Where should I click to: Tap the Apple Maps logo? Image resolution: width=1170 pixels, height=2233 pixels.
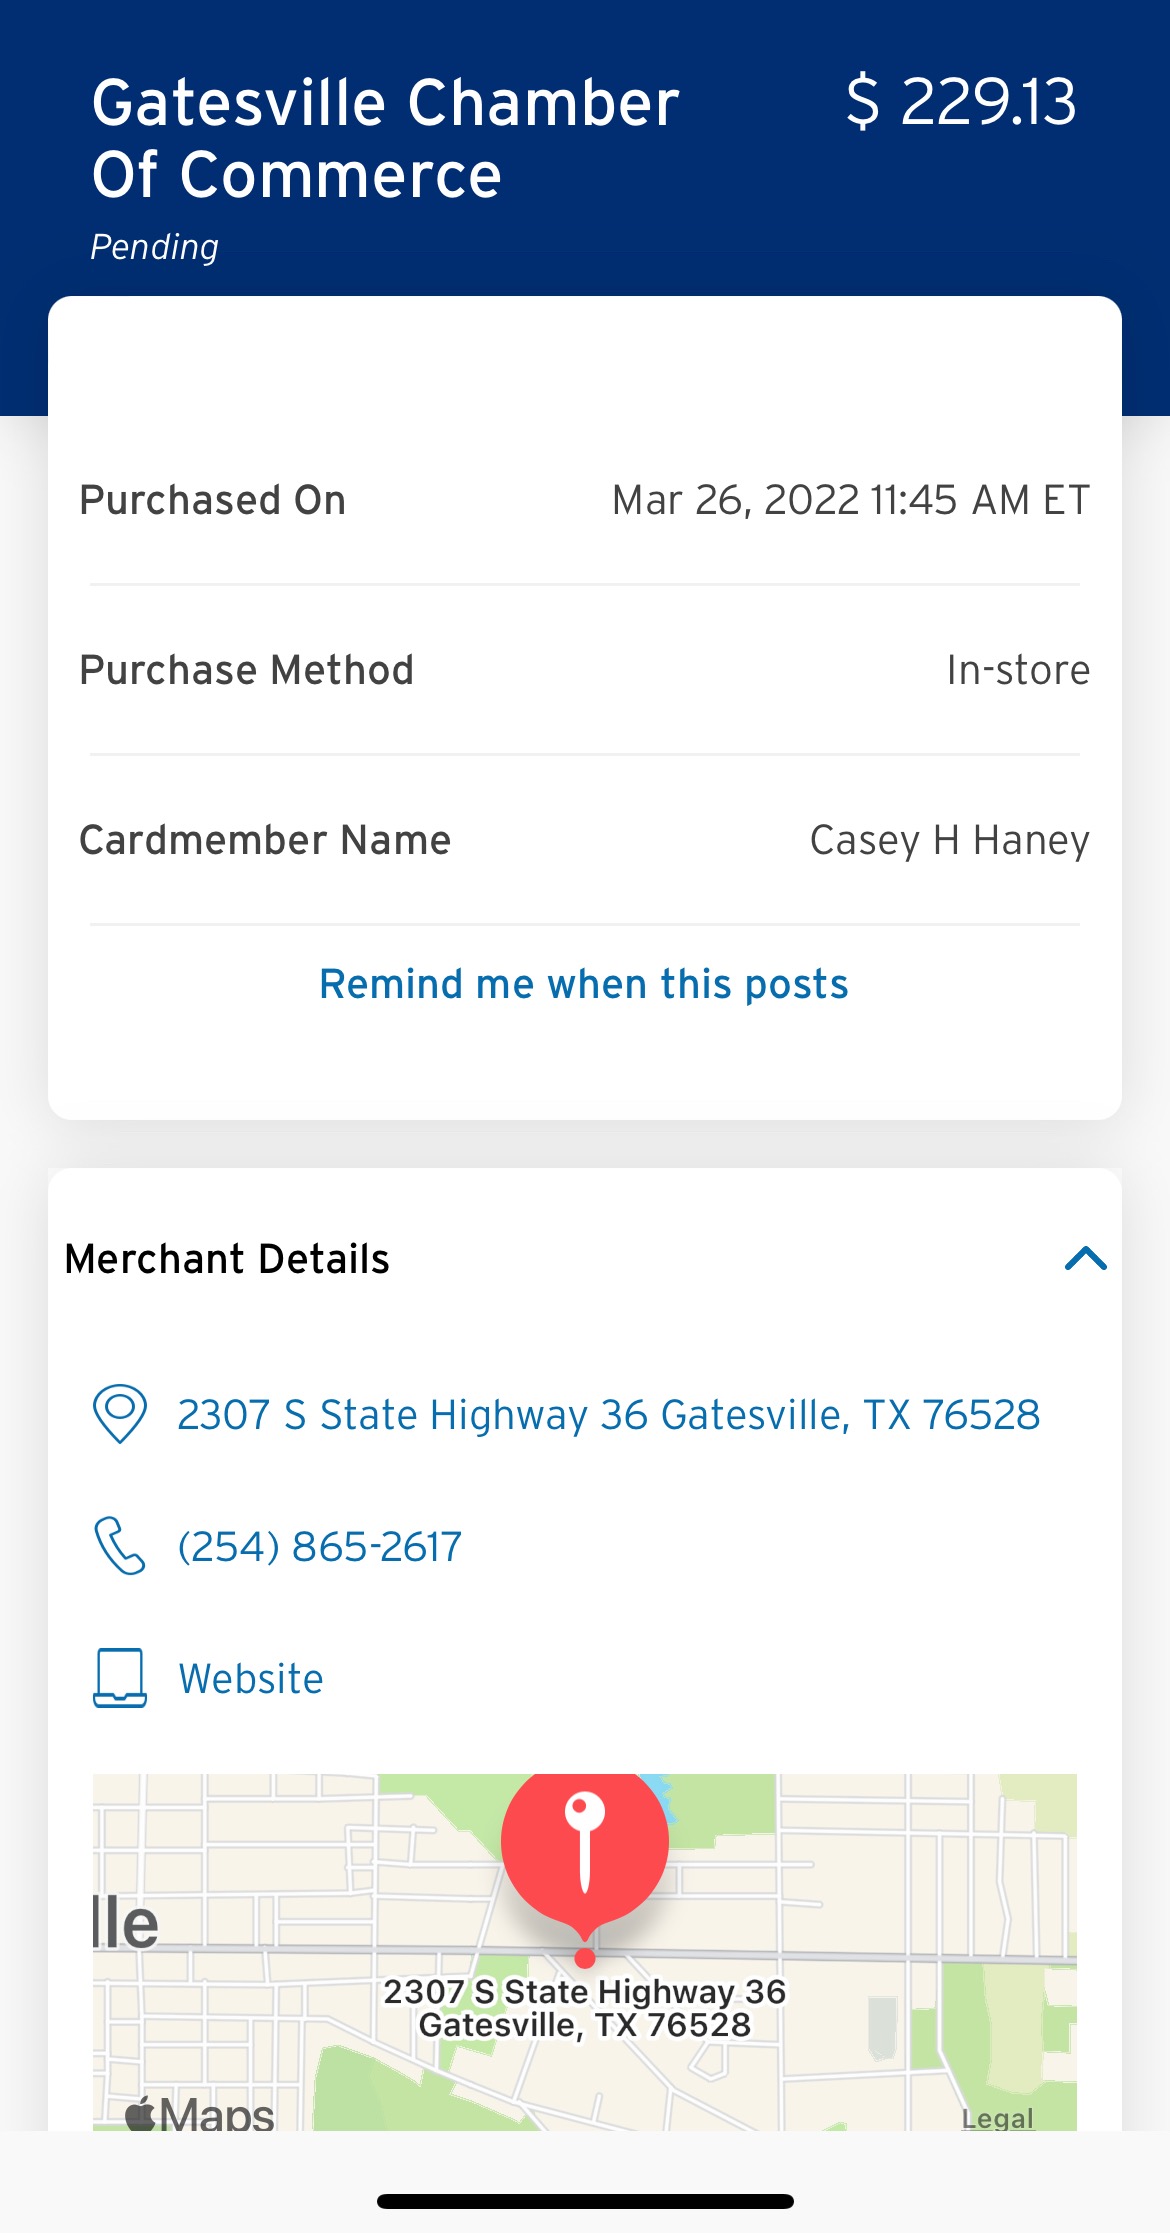click(200, 2113)
